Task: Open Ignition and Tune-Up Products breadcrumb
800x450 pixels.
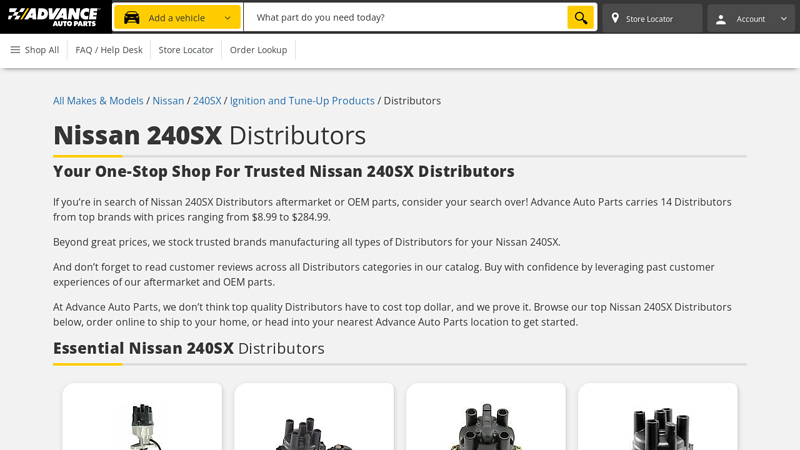Action: click(x=302, y=101)
